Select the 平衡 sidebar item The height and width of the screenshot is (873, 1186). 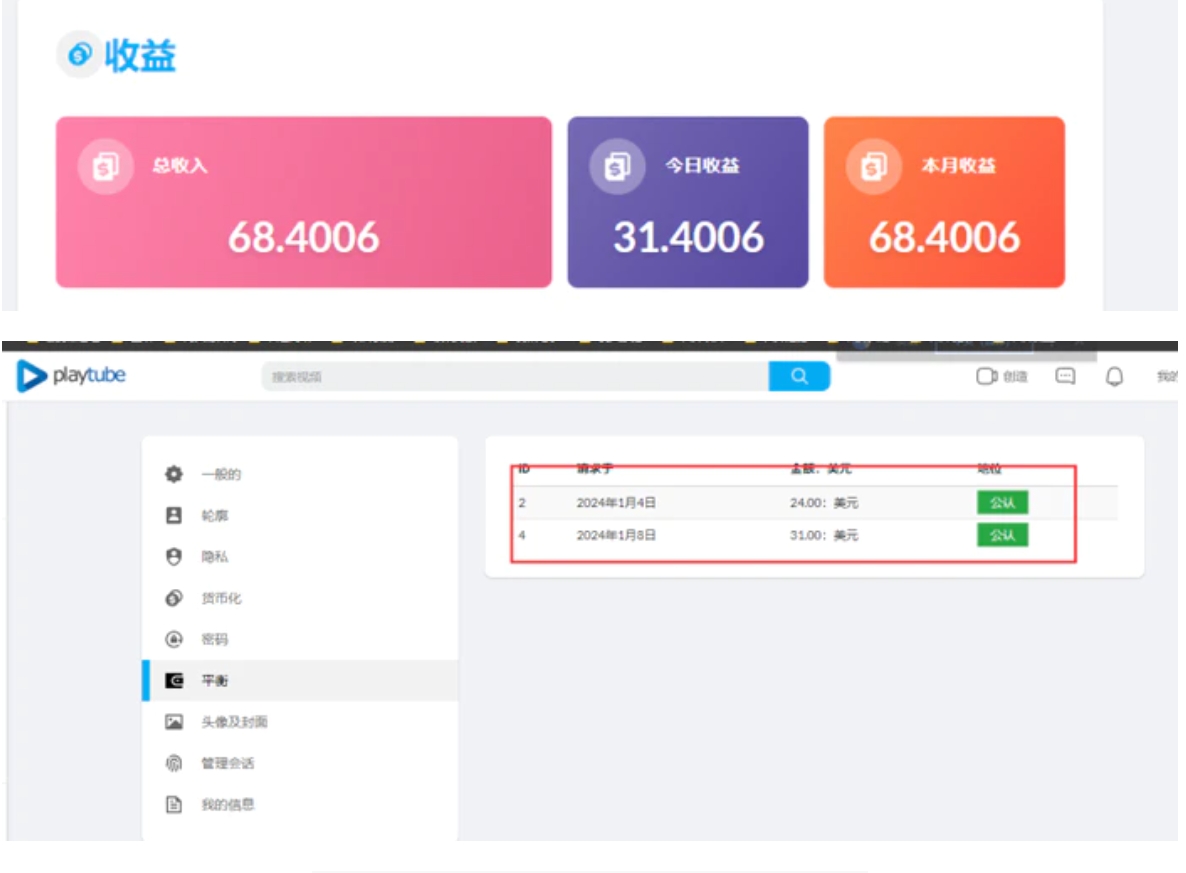point(215,681)
